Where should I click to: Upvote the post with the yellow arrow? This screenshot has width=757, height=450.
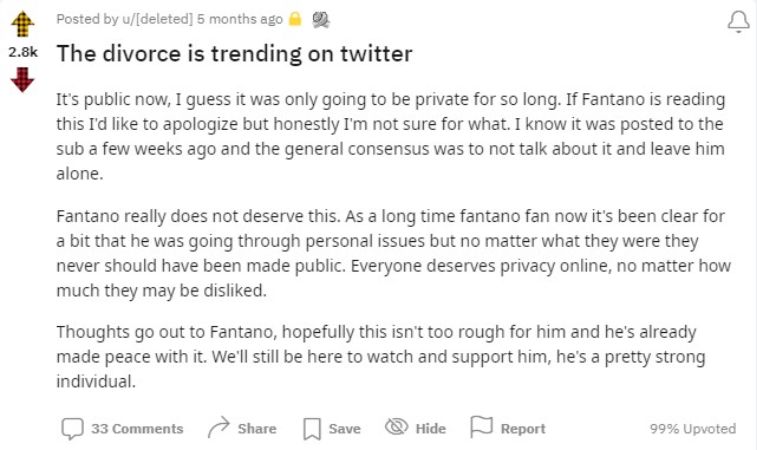coord(22,24)
